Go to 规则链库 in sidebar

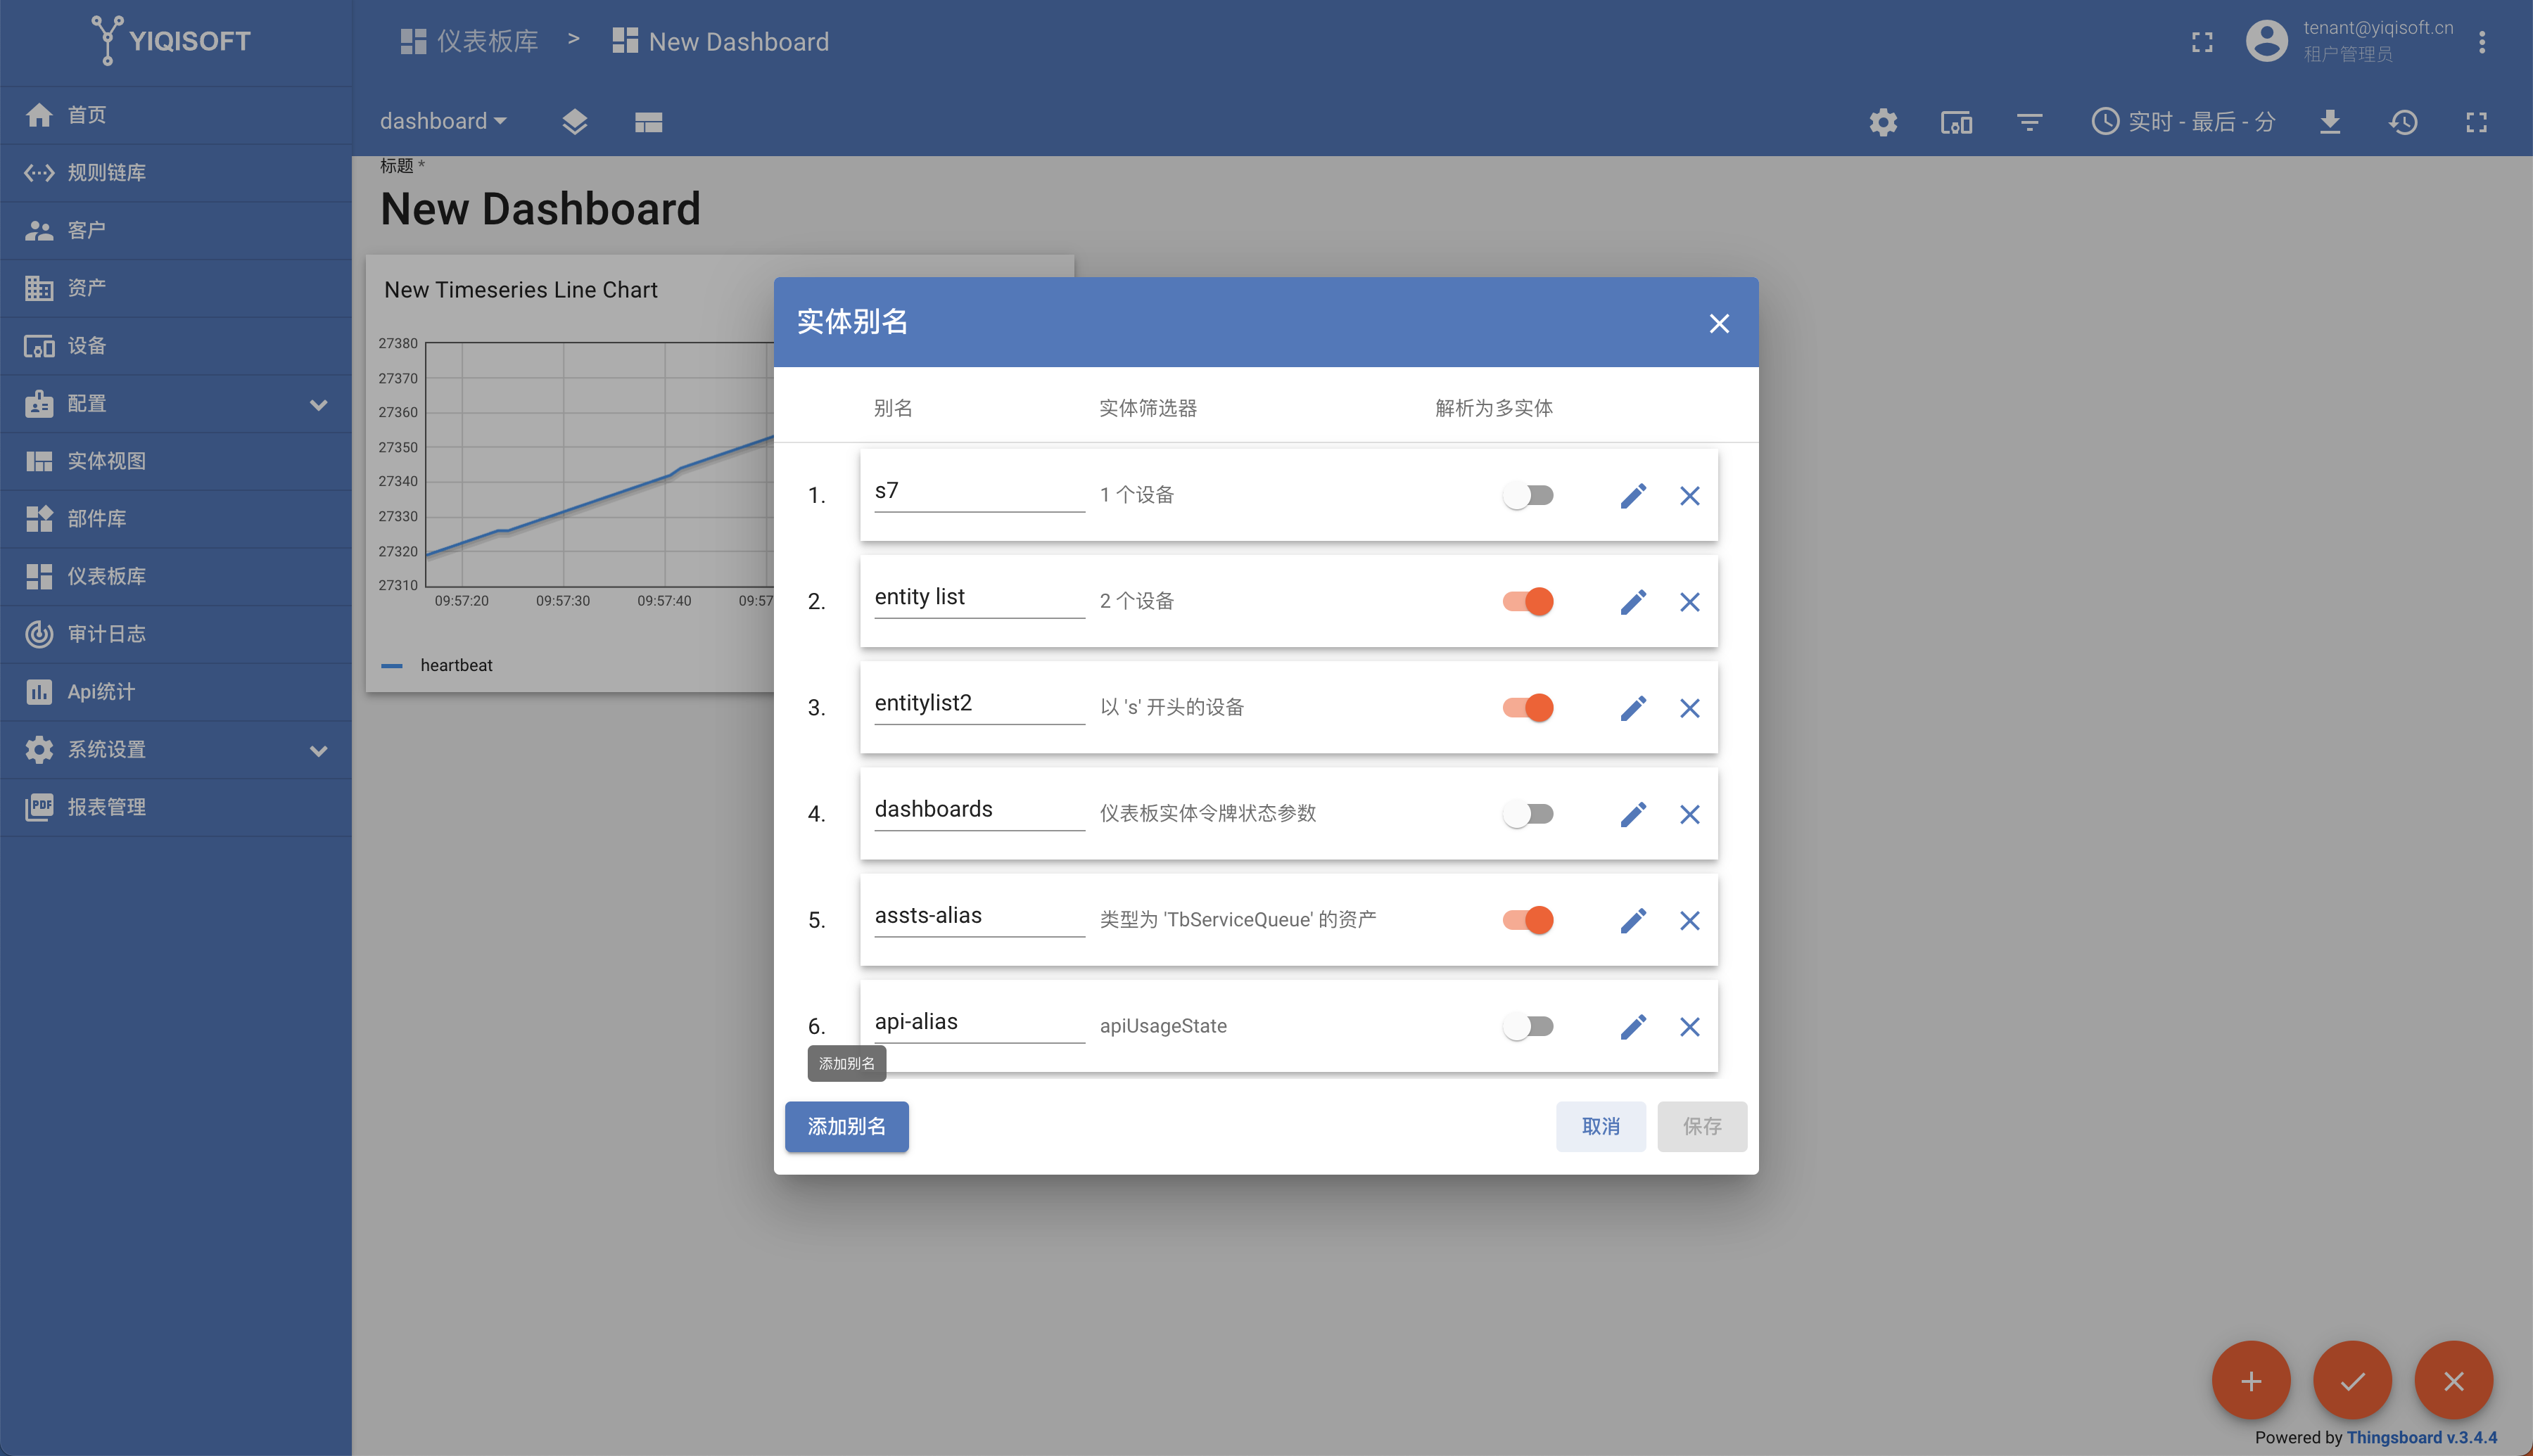click(x=106, y=173)
